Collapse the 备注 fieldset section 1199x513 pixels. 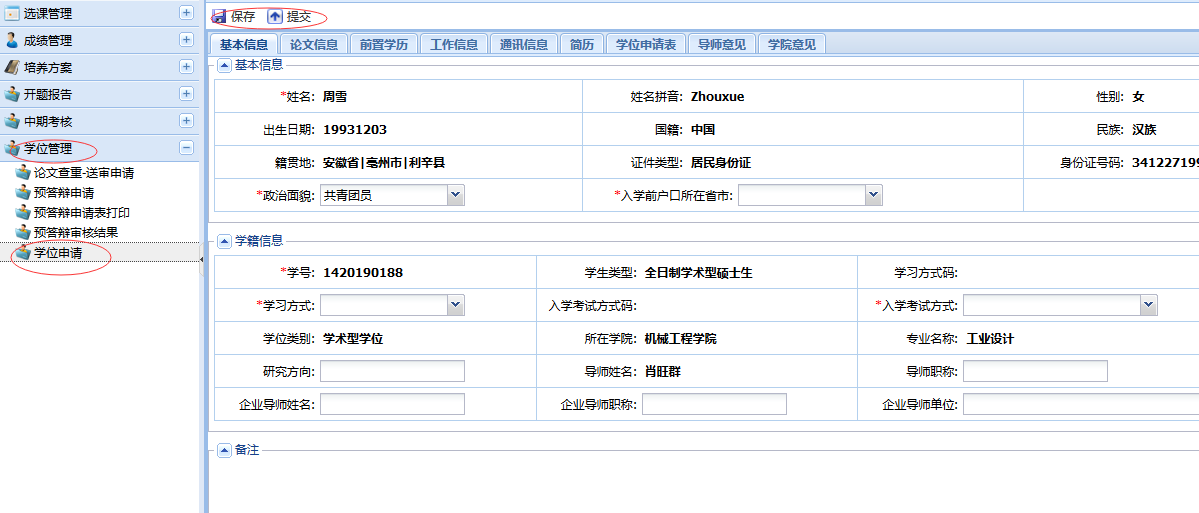[224, 451]
